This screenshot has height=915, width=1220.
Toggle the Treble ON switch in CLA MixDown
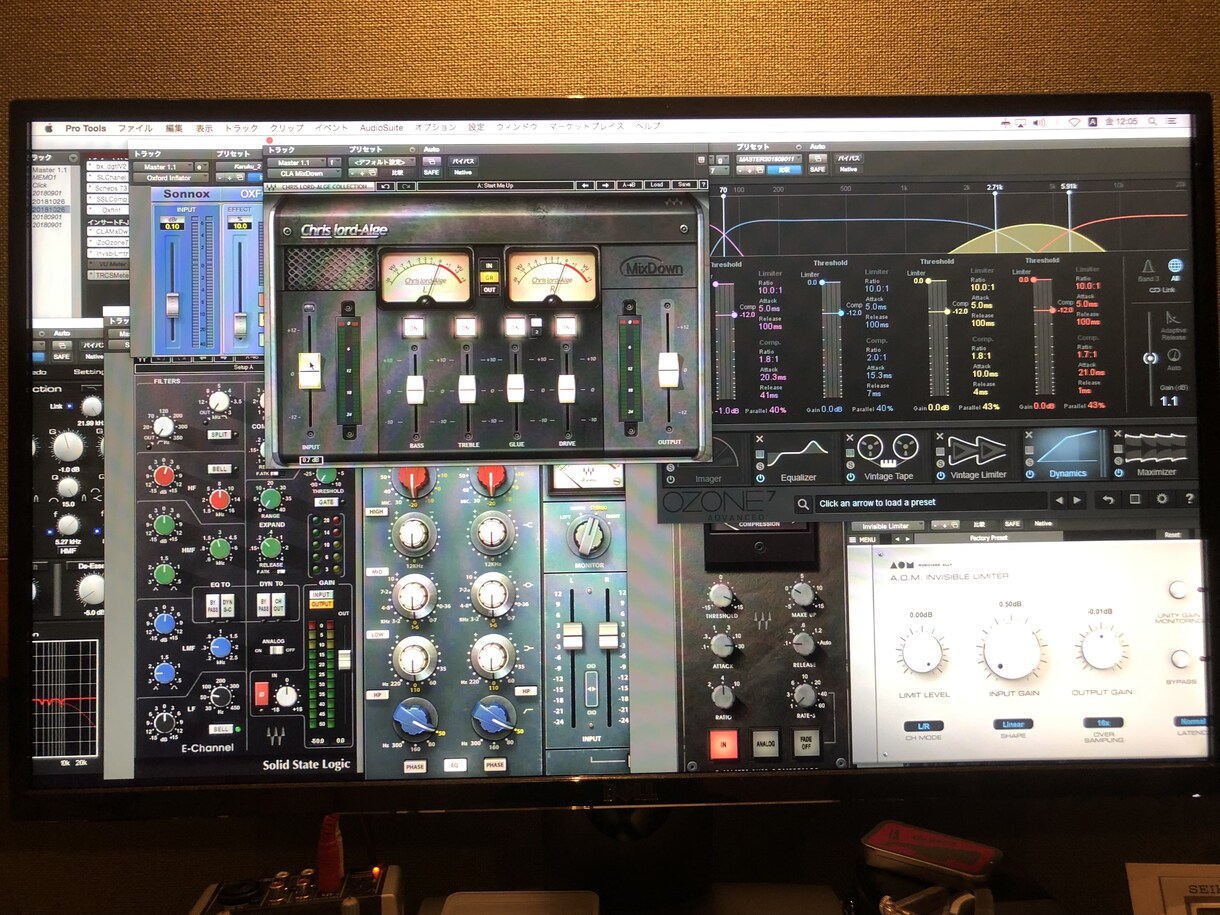(464, 326)
